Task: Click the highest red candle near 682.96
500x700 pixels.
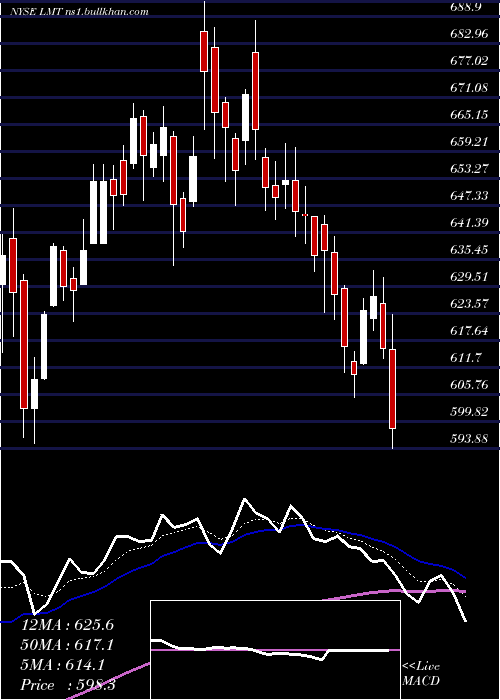Action: 204,51
